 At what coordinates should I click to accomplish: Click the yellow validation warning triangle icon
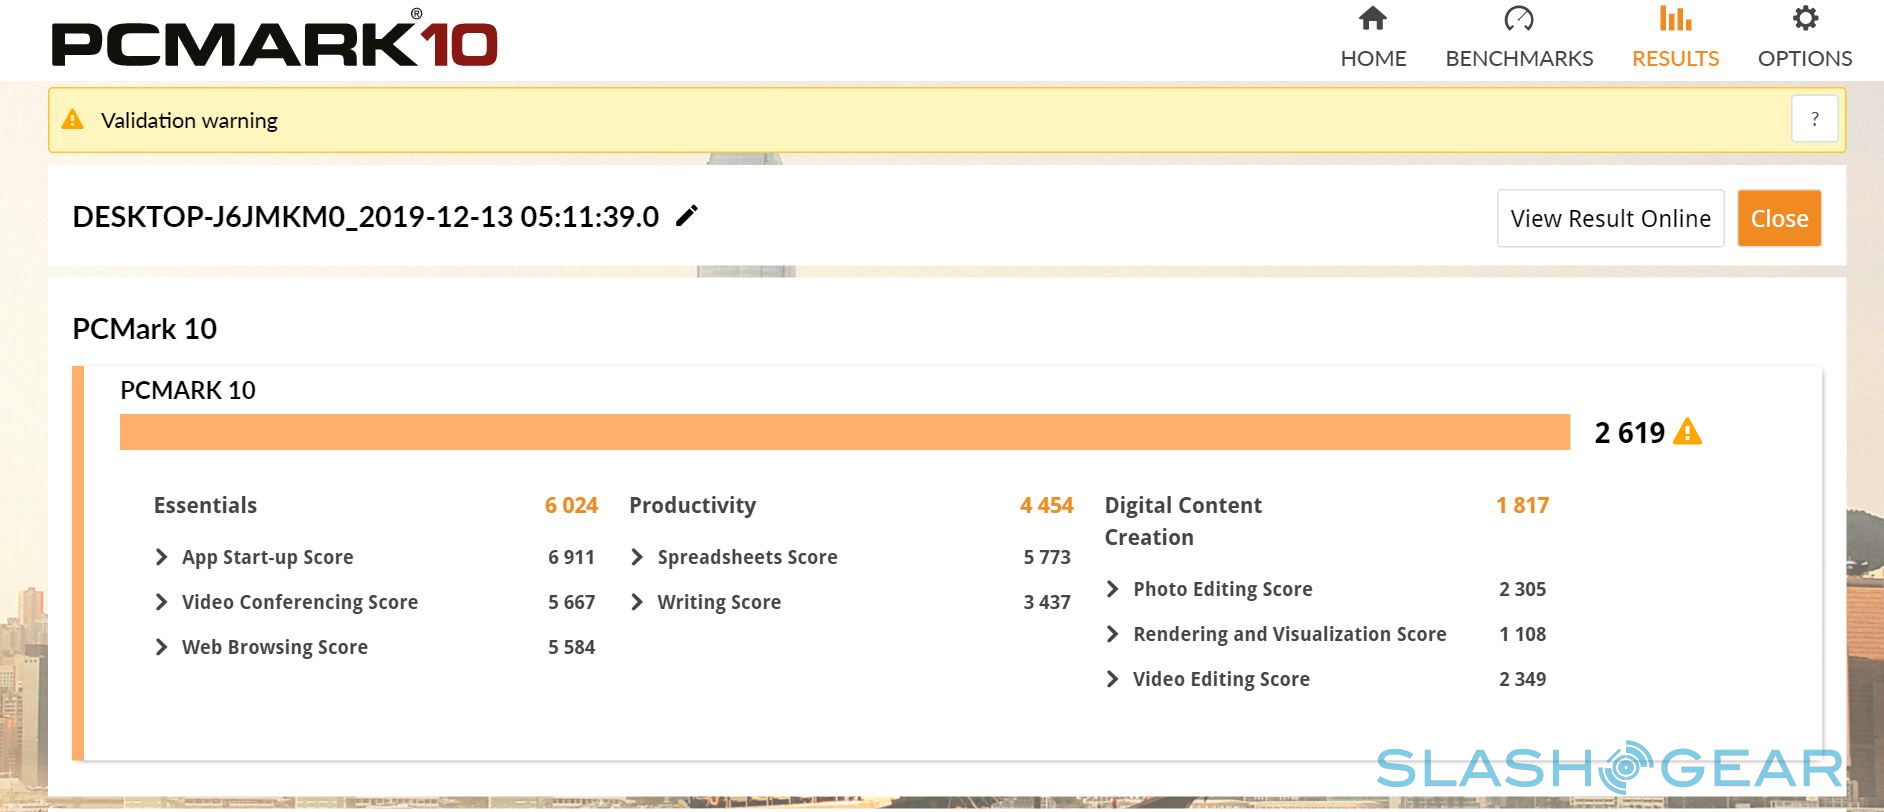[73, 120]
